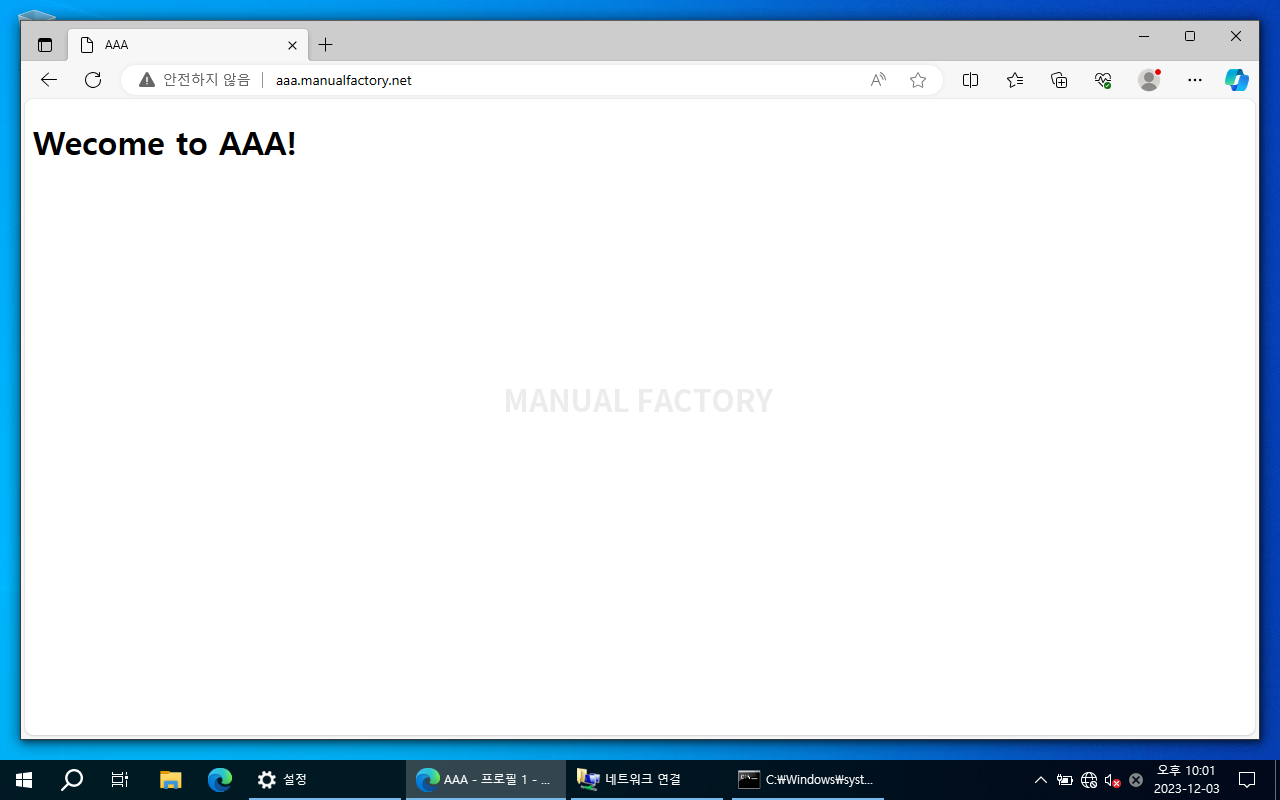Screen dimensions: 1280x800
Task: Click the taskbar Search magnifier
Action: [72, 780]
